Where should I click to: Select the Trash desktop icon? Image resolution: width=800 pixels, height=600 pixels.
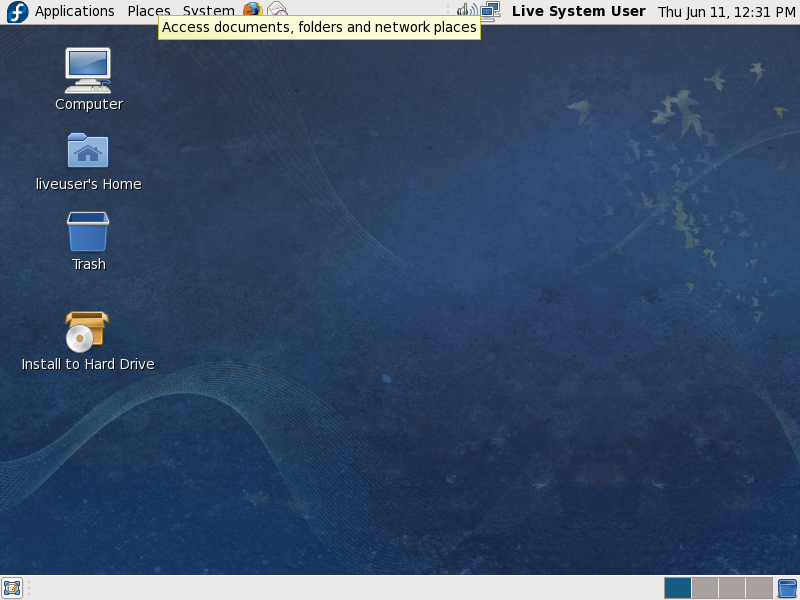(x=88, y=232)
